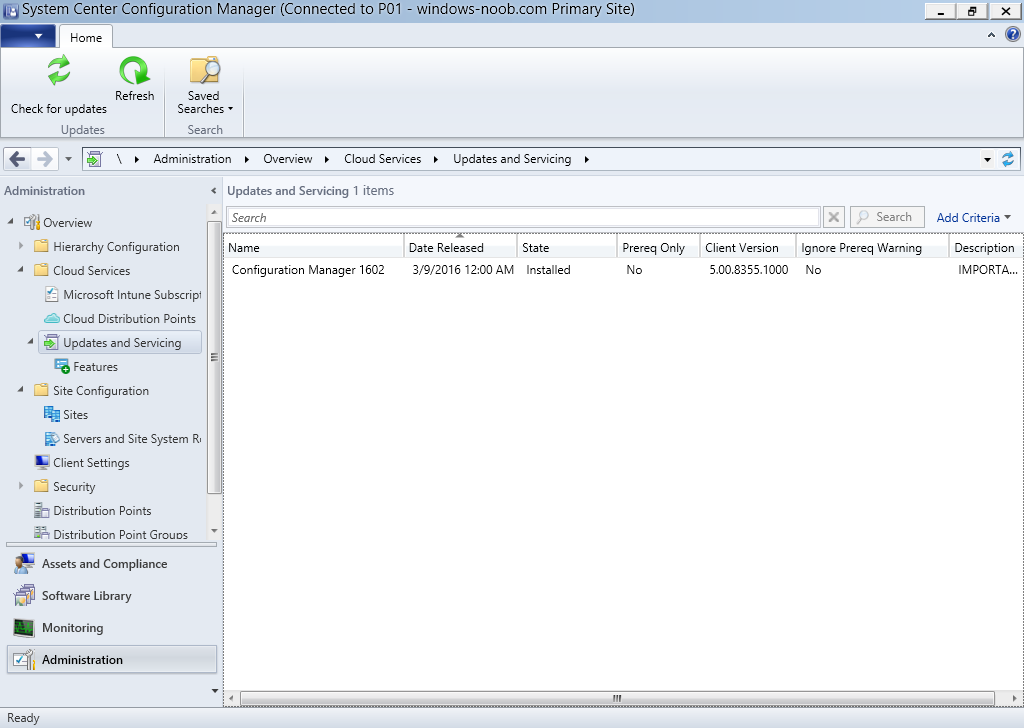Click Overview in the breadcrumb path
The width and height of the screenshot is (1024, 728).
tap(287, 159)
